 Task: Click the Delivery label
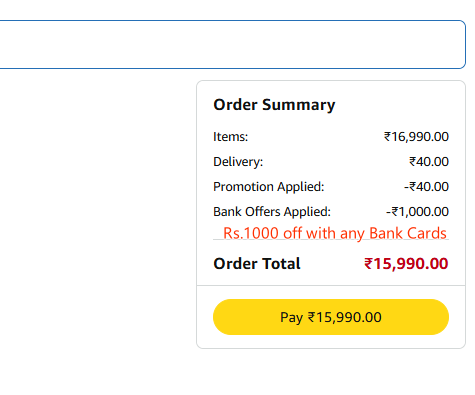tap(238, 162)
